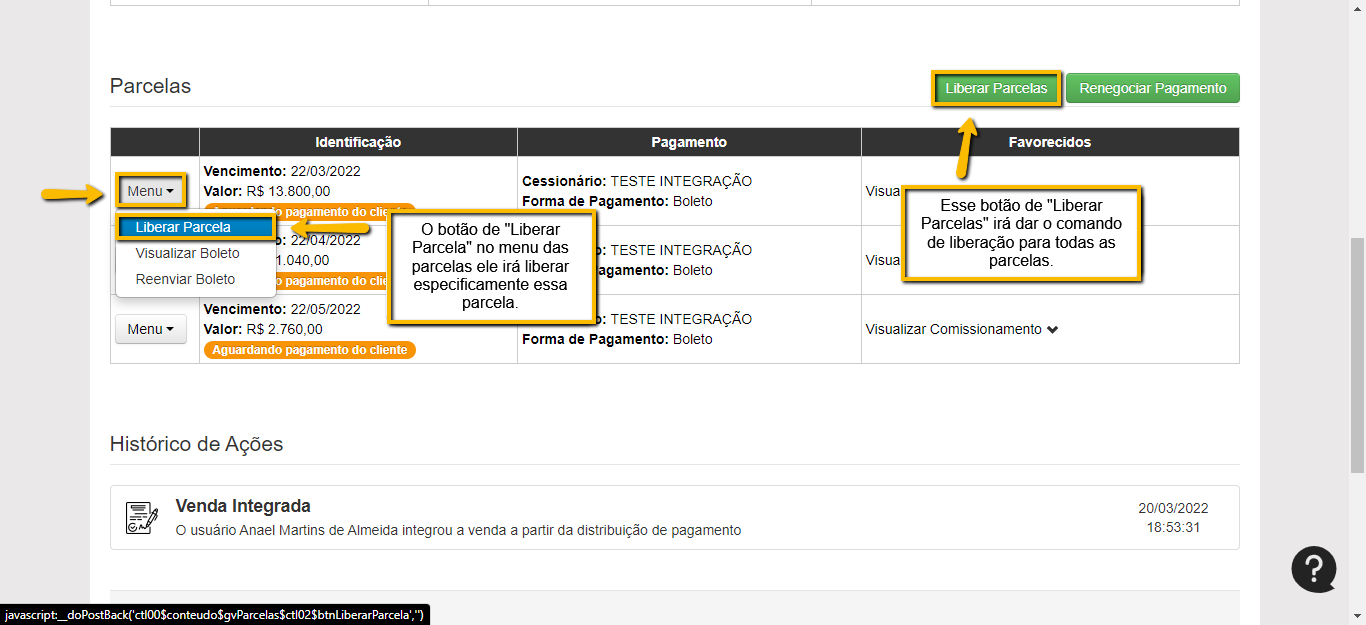This screenshot has width=1366, height=625.
Task: Click chevron icon beside Visualizar Comissionamento
Action: 1052,330
